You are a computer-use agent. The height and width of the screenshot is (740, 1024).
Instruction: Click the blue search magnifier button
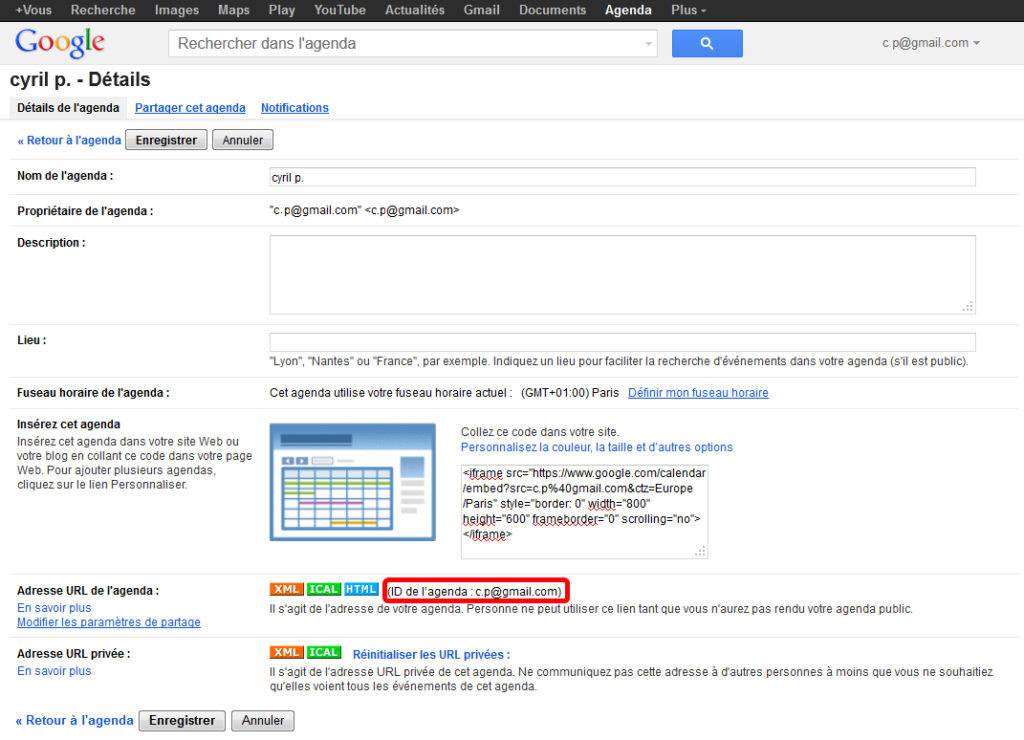tap(706, 44)
